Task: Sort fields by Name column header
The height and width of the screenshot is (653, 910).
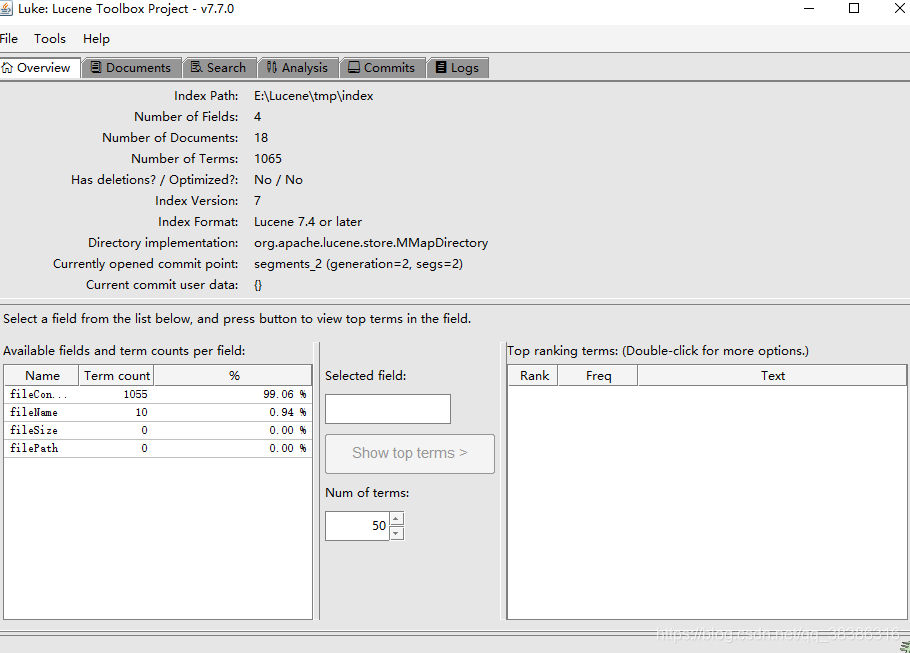Action: tap(42, 376)
